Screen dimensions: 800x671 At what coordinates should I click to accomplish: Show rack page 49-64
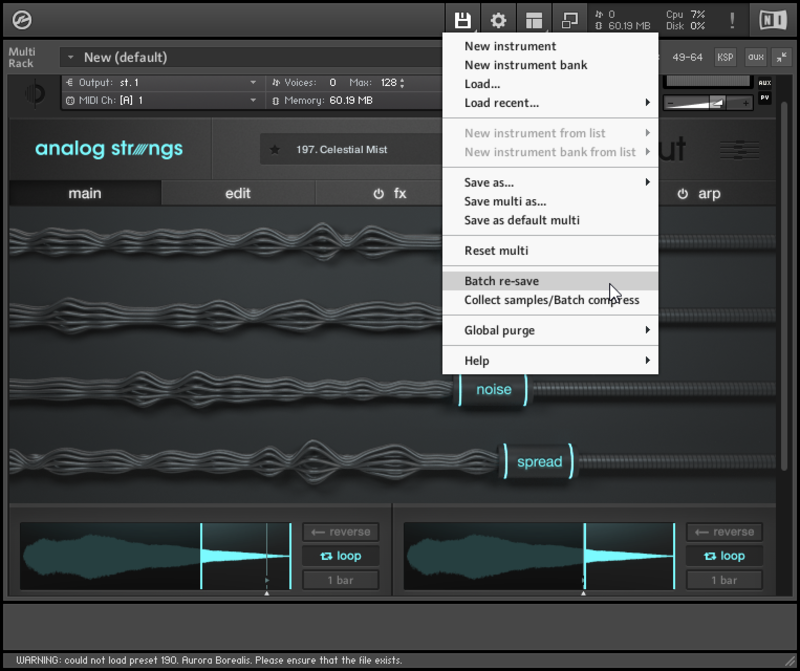687,57
